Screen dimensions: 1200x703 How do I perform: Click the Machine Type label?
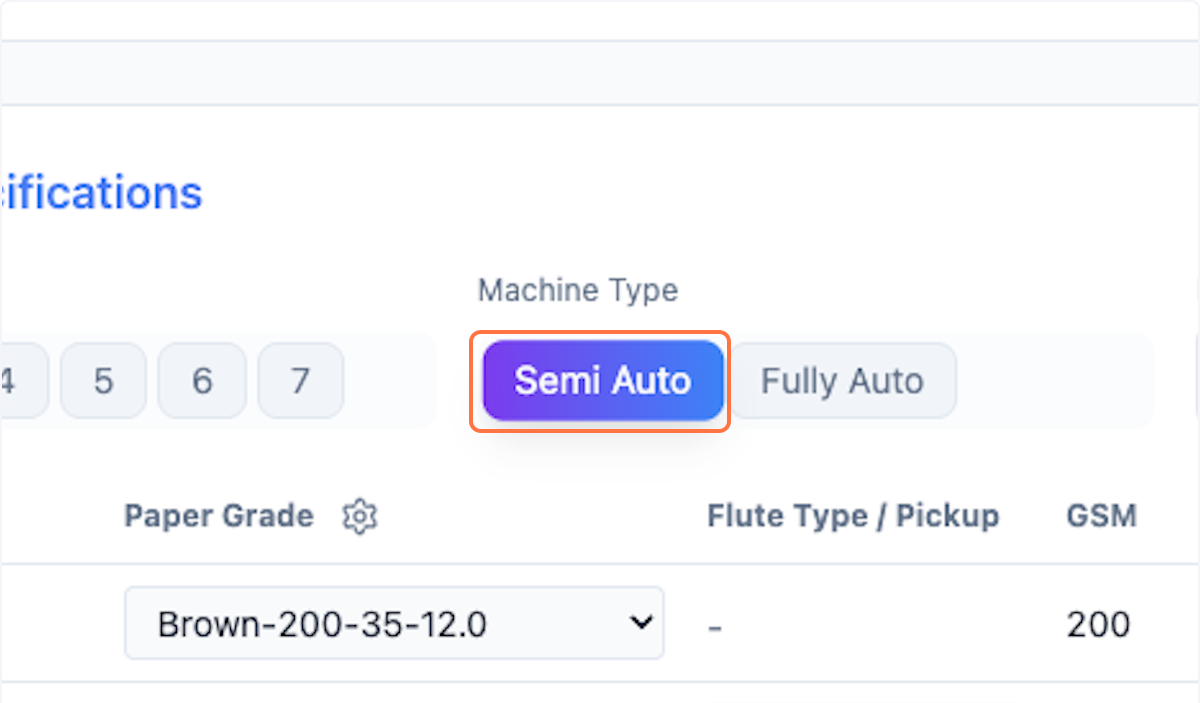tap(577, 290)
